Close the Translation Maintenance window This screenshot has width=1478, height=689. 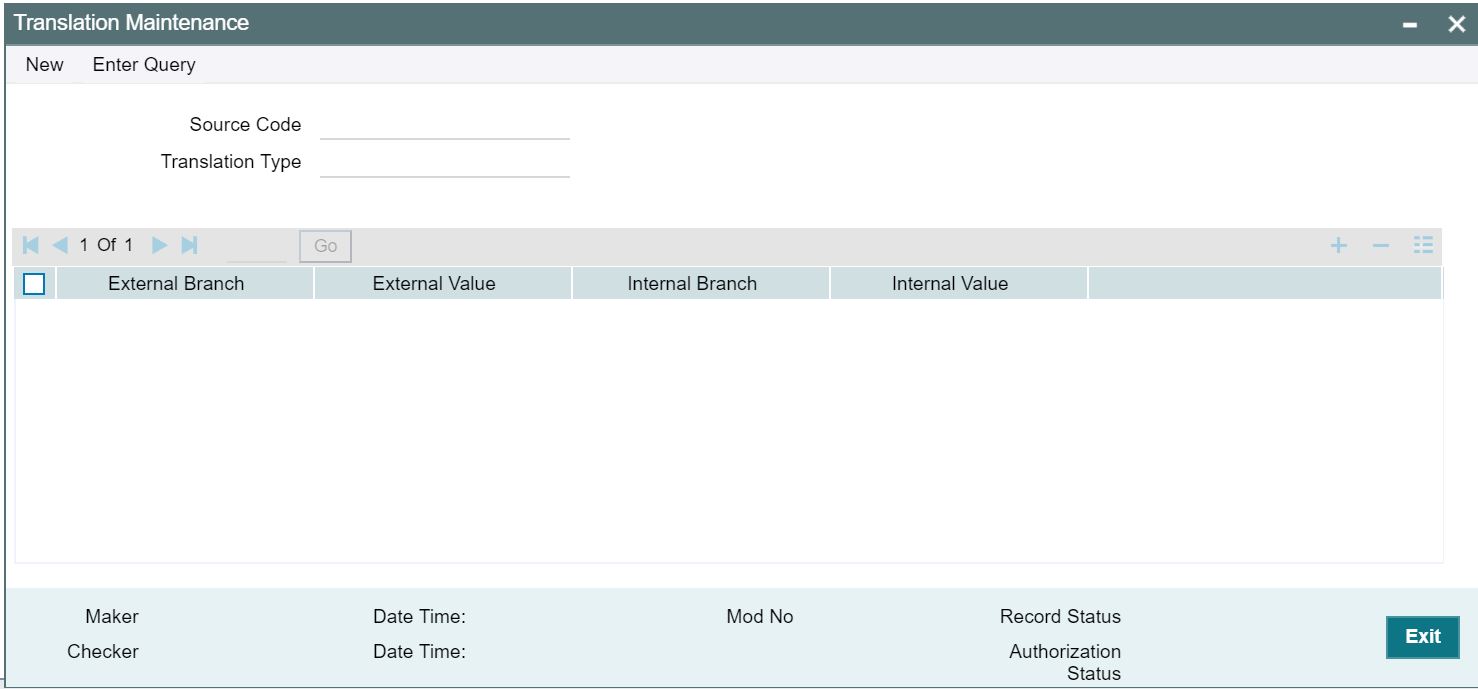[1456, 24]
